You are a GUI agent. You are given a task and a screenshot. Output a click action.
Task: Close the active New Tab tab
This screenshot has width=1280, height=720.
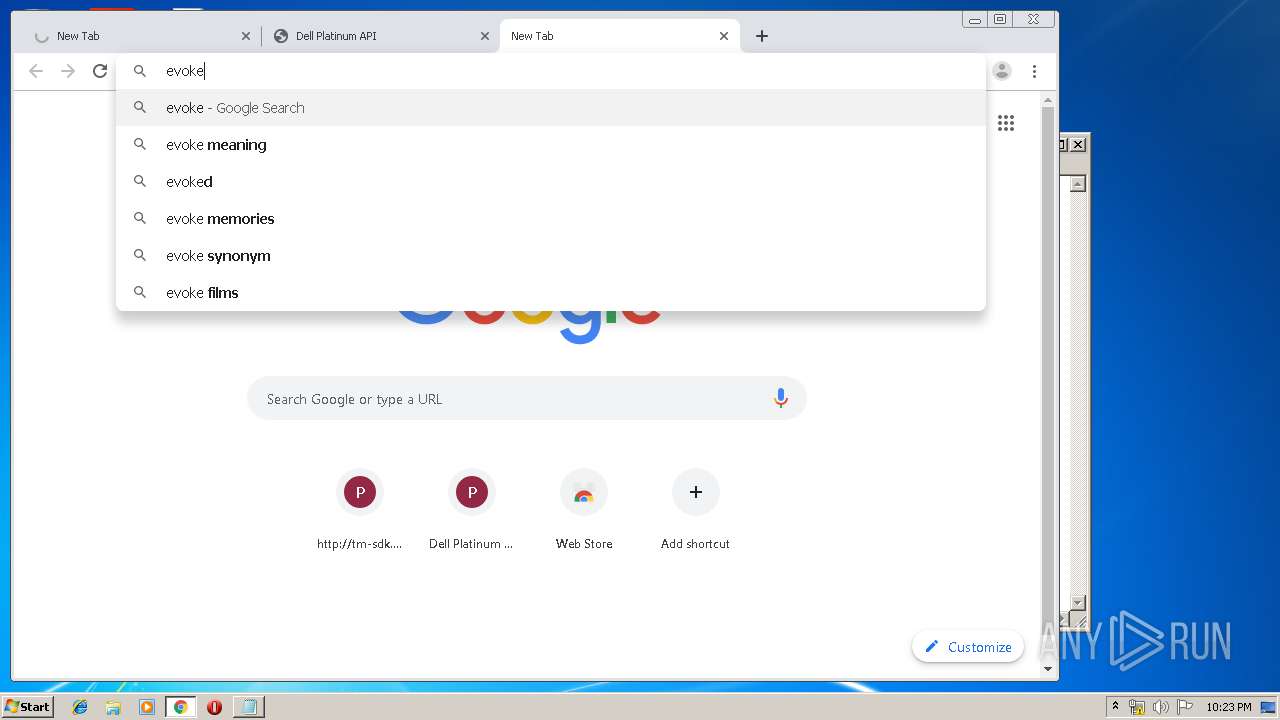724,36
